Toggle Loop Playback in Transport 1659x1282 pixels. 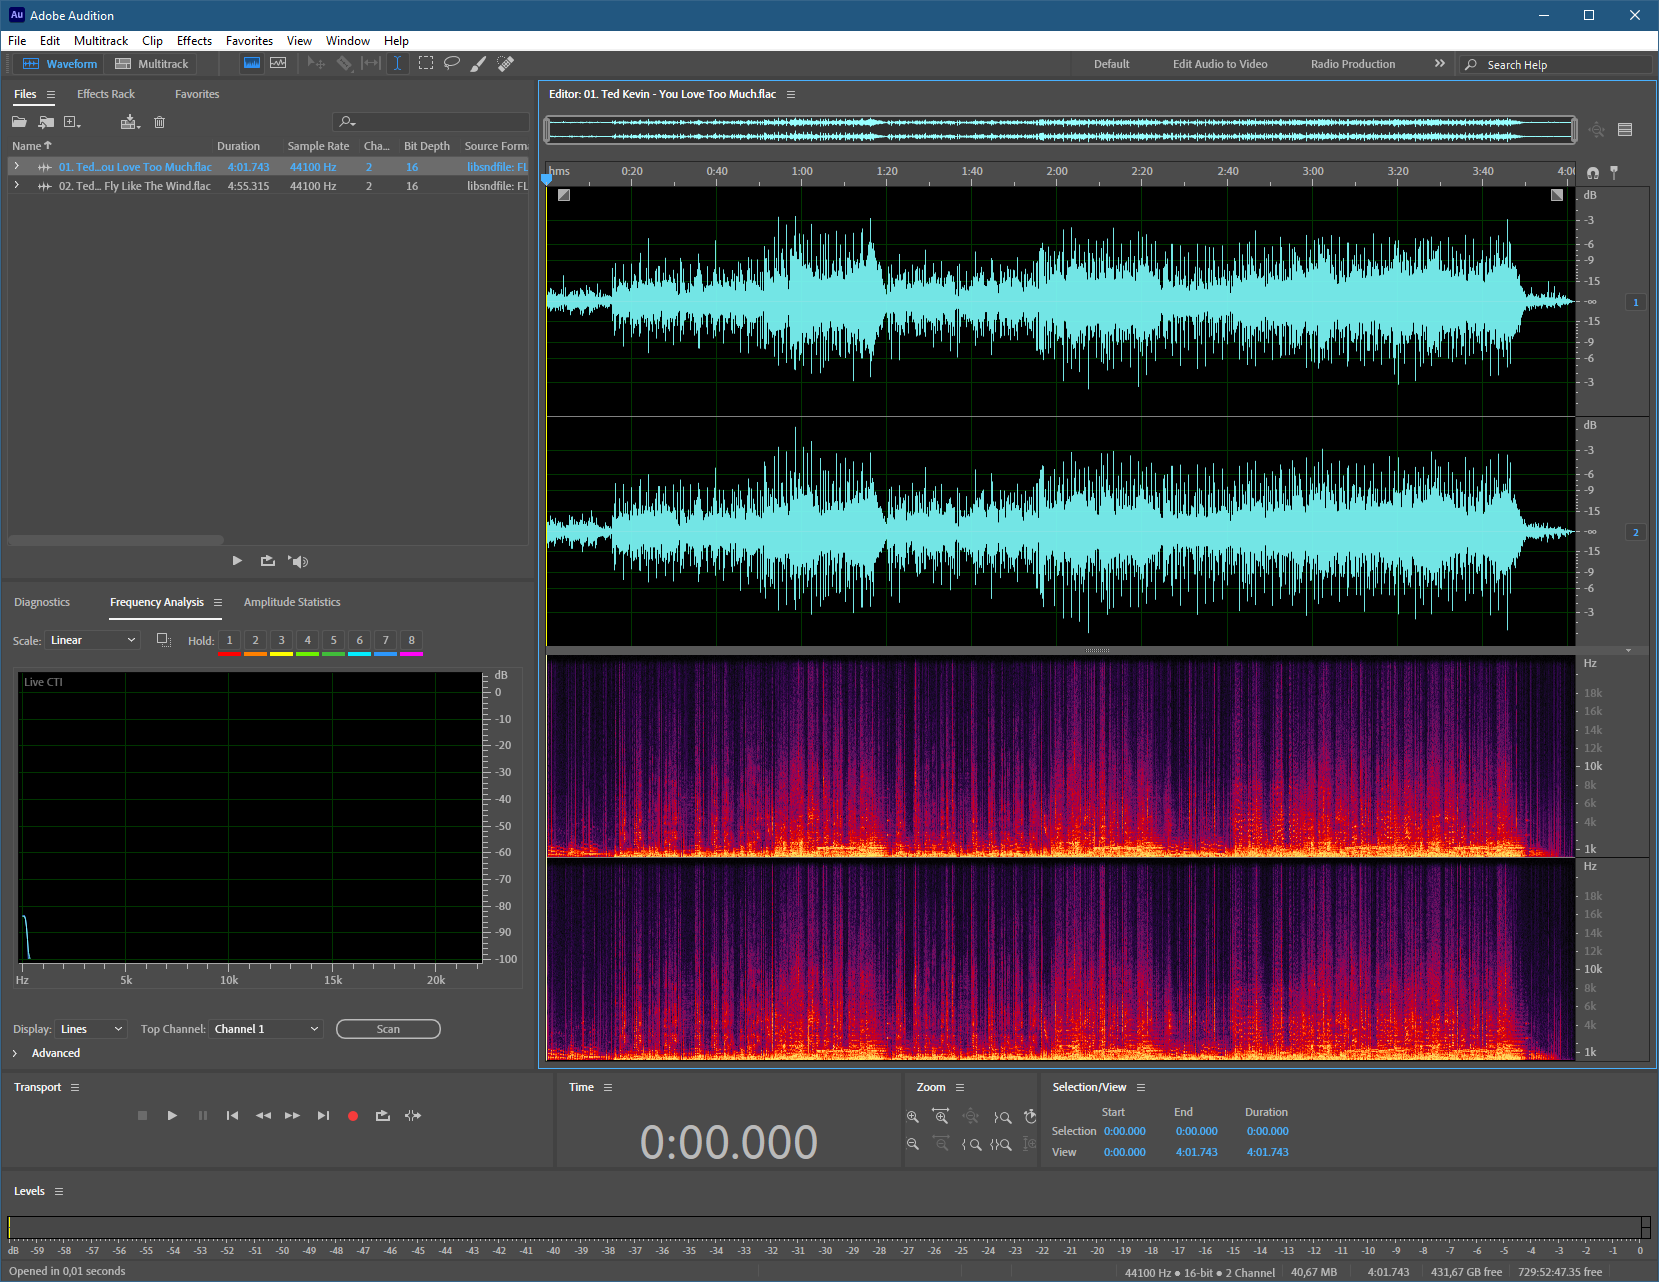pos(383,1115)
